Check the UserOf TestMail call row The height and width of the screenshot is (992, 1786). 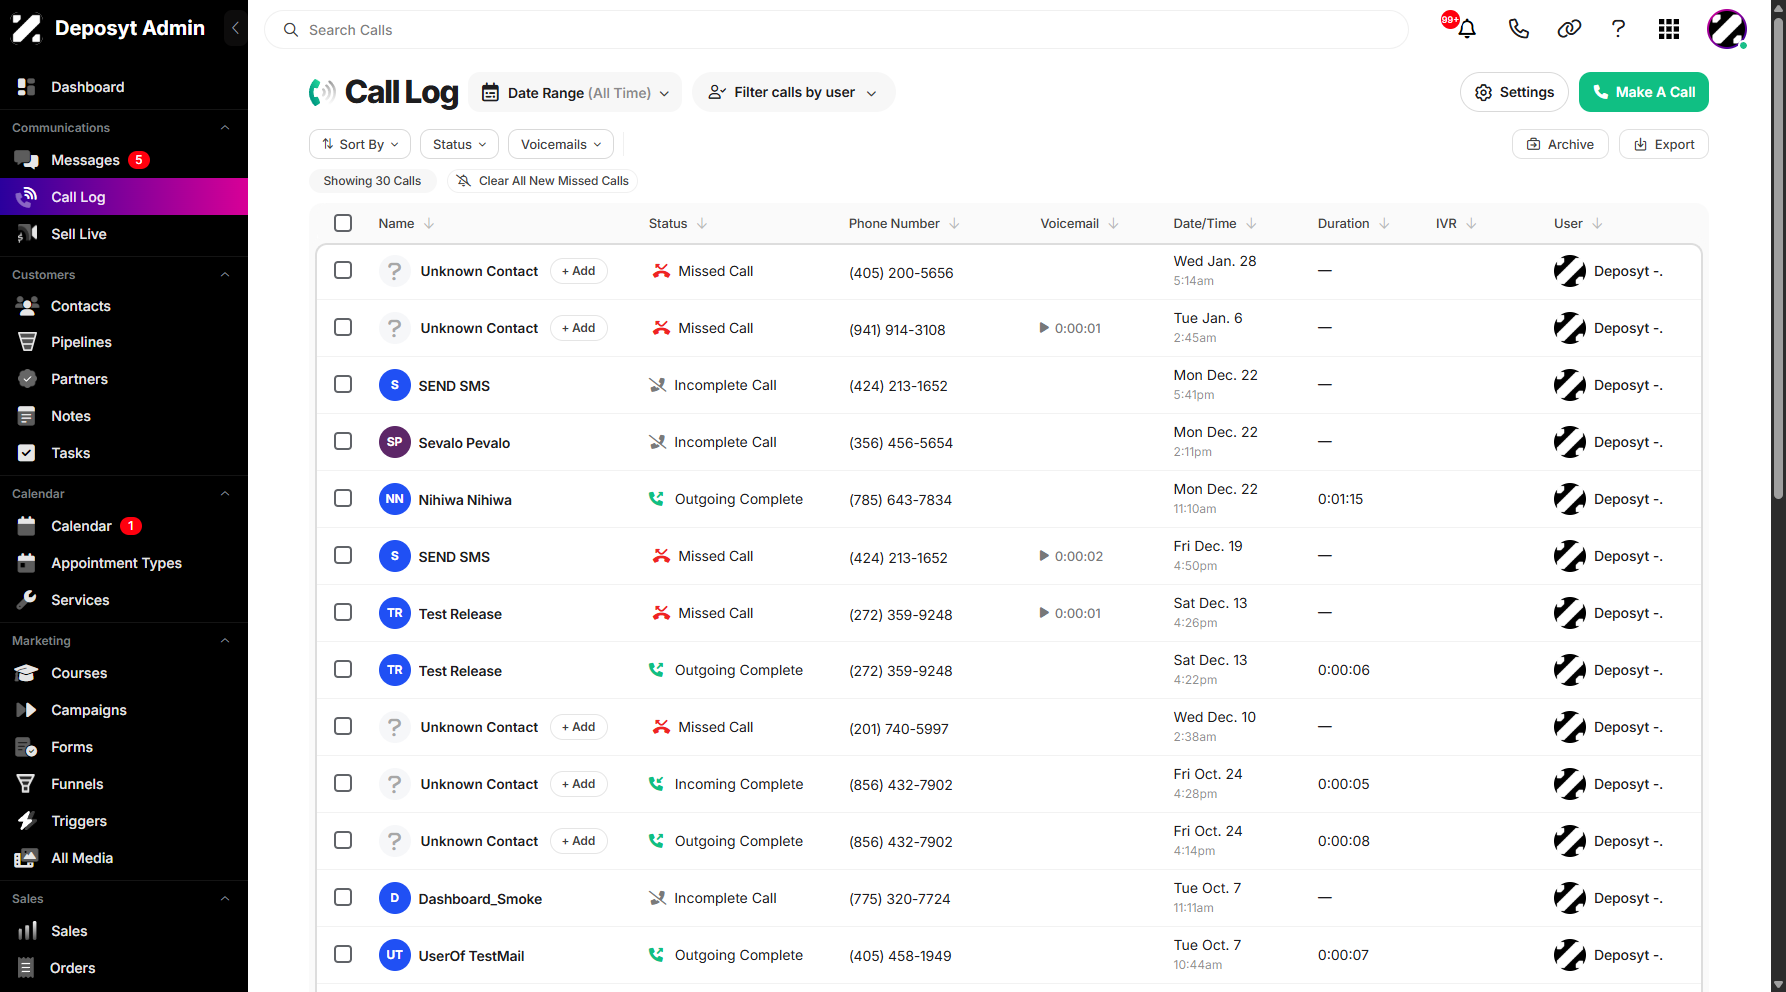click(x=343, y=954)
